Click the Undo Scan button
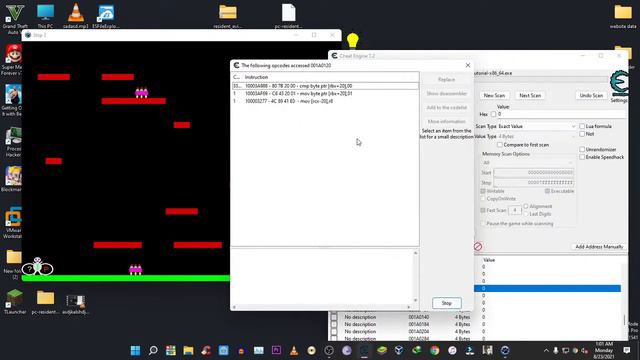This screenshot has height=360, width=640. (591, 95)
